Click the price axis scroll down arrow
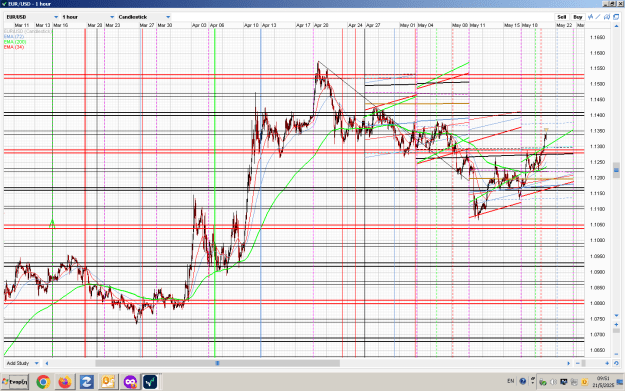The image size is (625, 391). point(616,316)
